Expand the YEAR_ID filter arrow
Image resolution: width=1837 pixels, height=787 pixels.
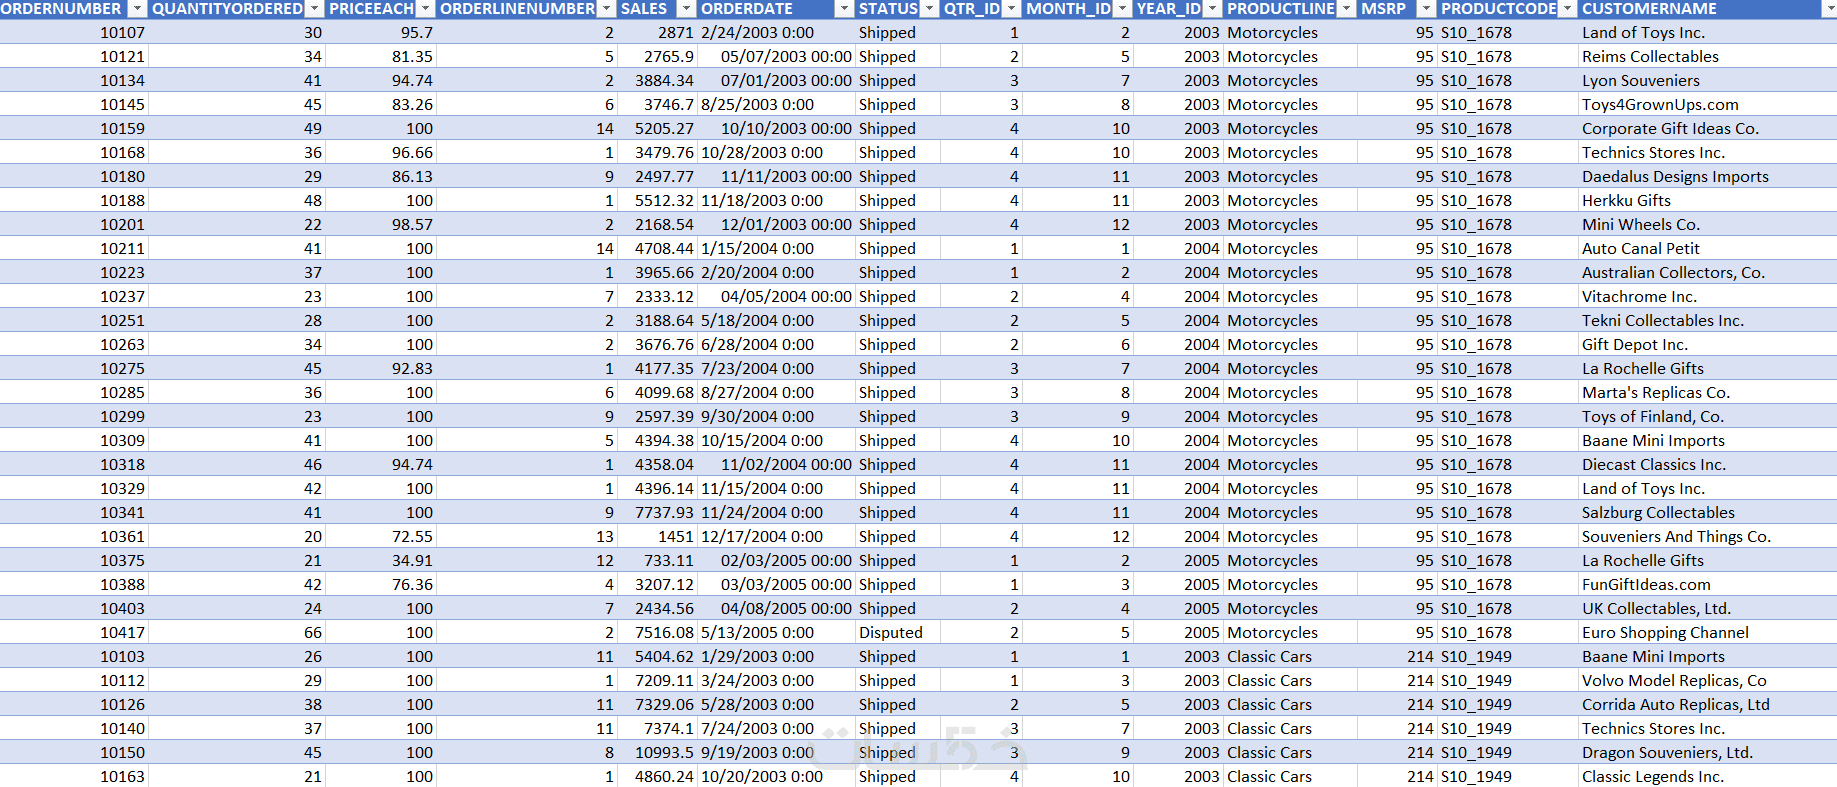(x=1213, y=9)
